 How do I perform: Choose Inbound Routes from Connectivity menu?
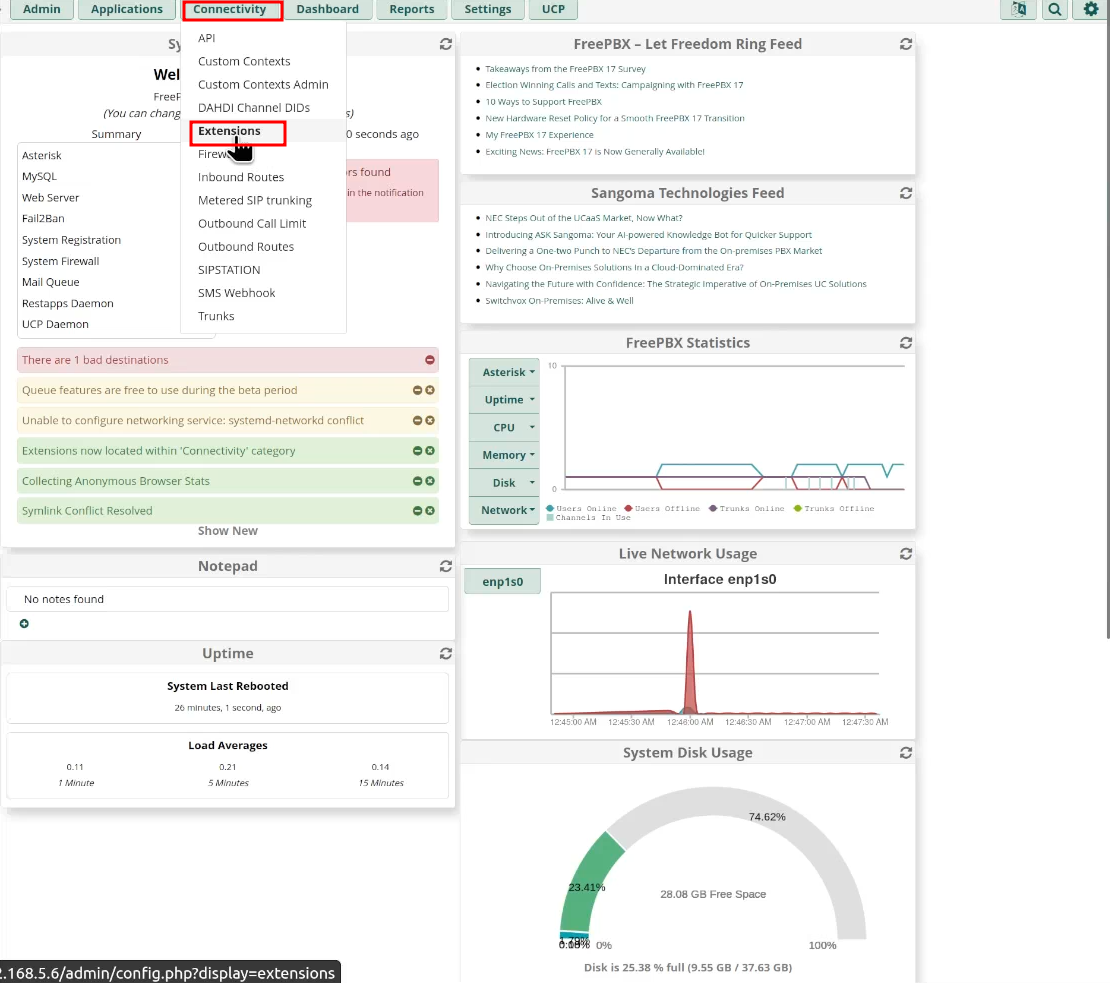(241, 177)
